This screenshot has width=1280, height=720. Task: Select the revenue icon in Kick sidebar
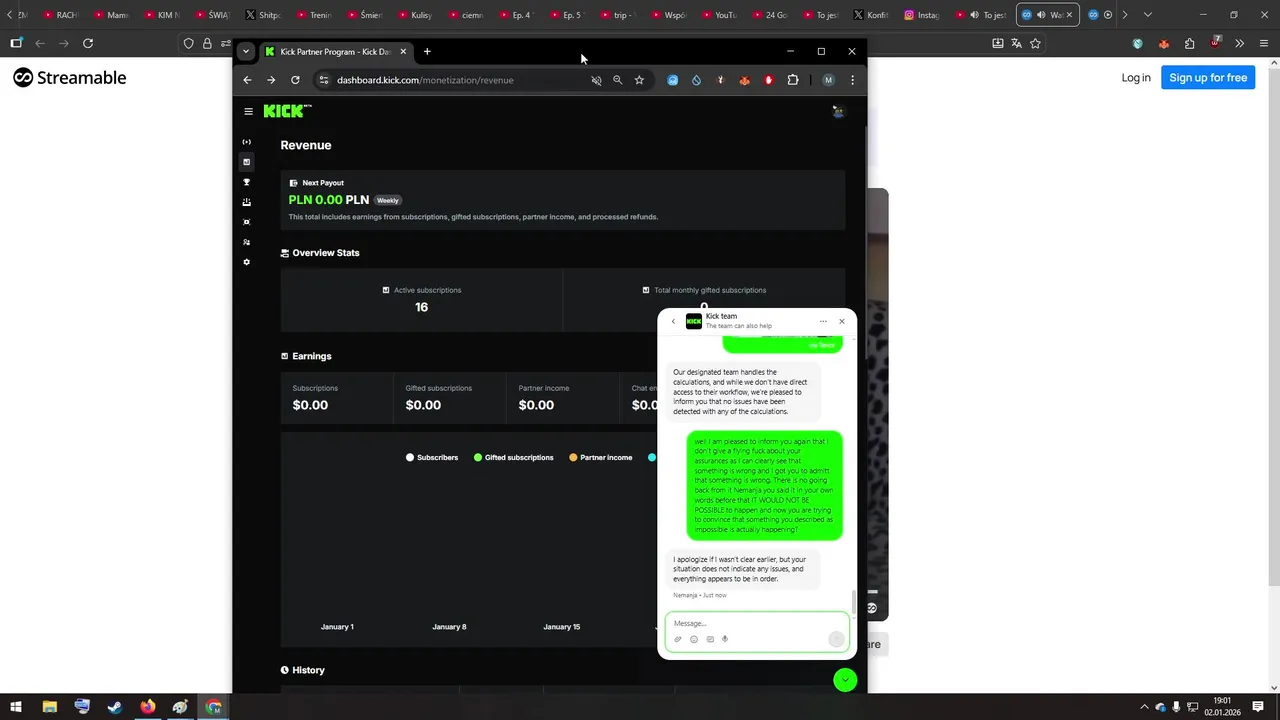[246, 162]
